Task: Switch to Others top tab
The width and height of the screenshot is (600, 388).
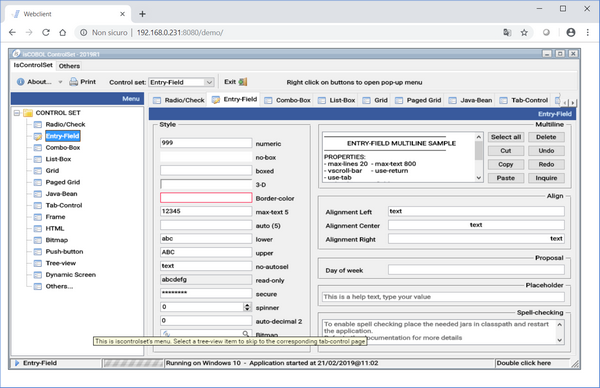Action: [x=69, y=66]
